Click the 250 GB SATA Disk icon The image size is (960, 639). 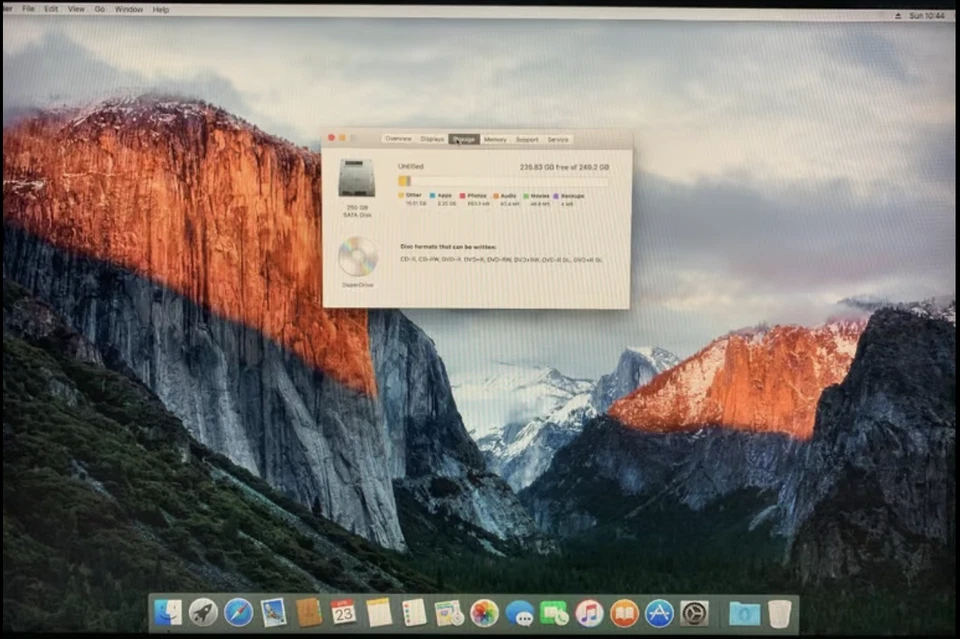(x=358, y=180)
